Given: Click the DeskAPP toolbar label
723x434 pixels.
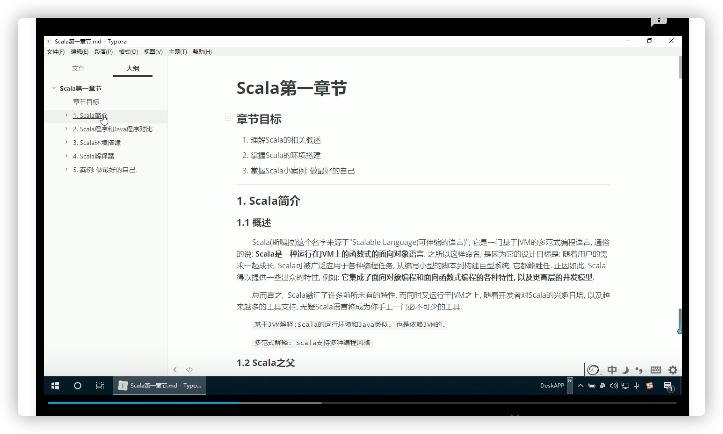Looking at the screenshot, I should (552, 386).
